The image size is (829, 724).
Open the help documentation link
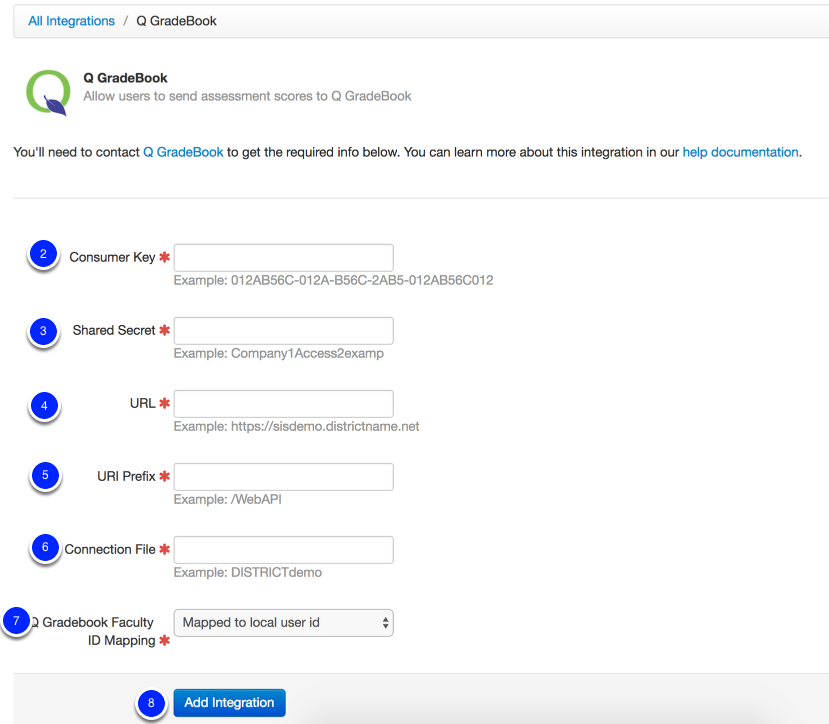pos(740,152)
